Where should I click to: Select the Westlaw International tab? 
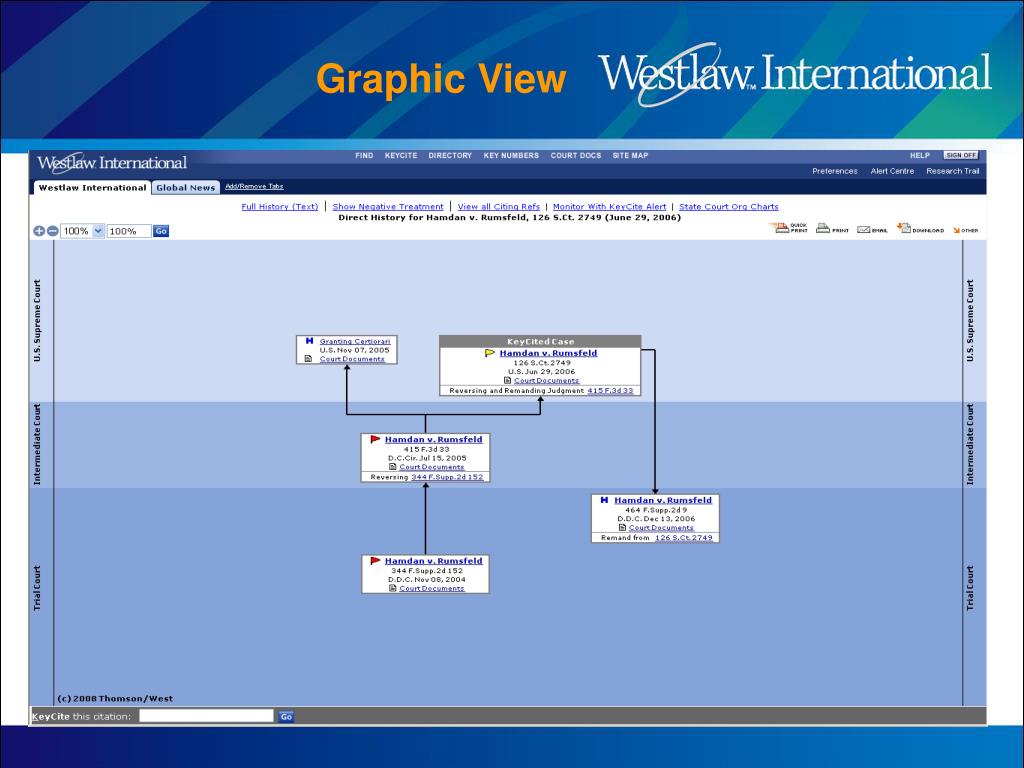coord(92,187)
